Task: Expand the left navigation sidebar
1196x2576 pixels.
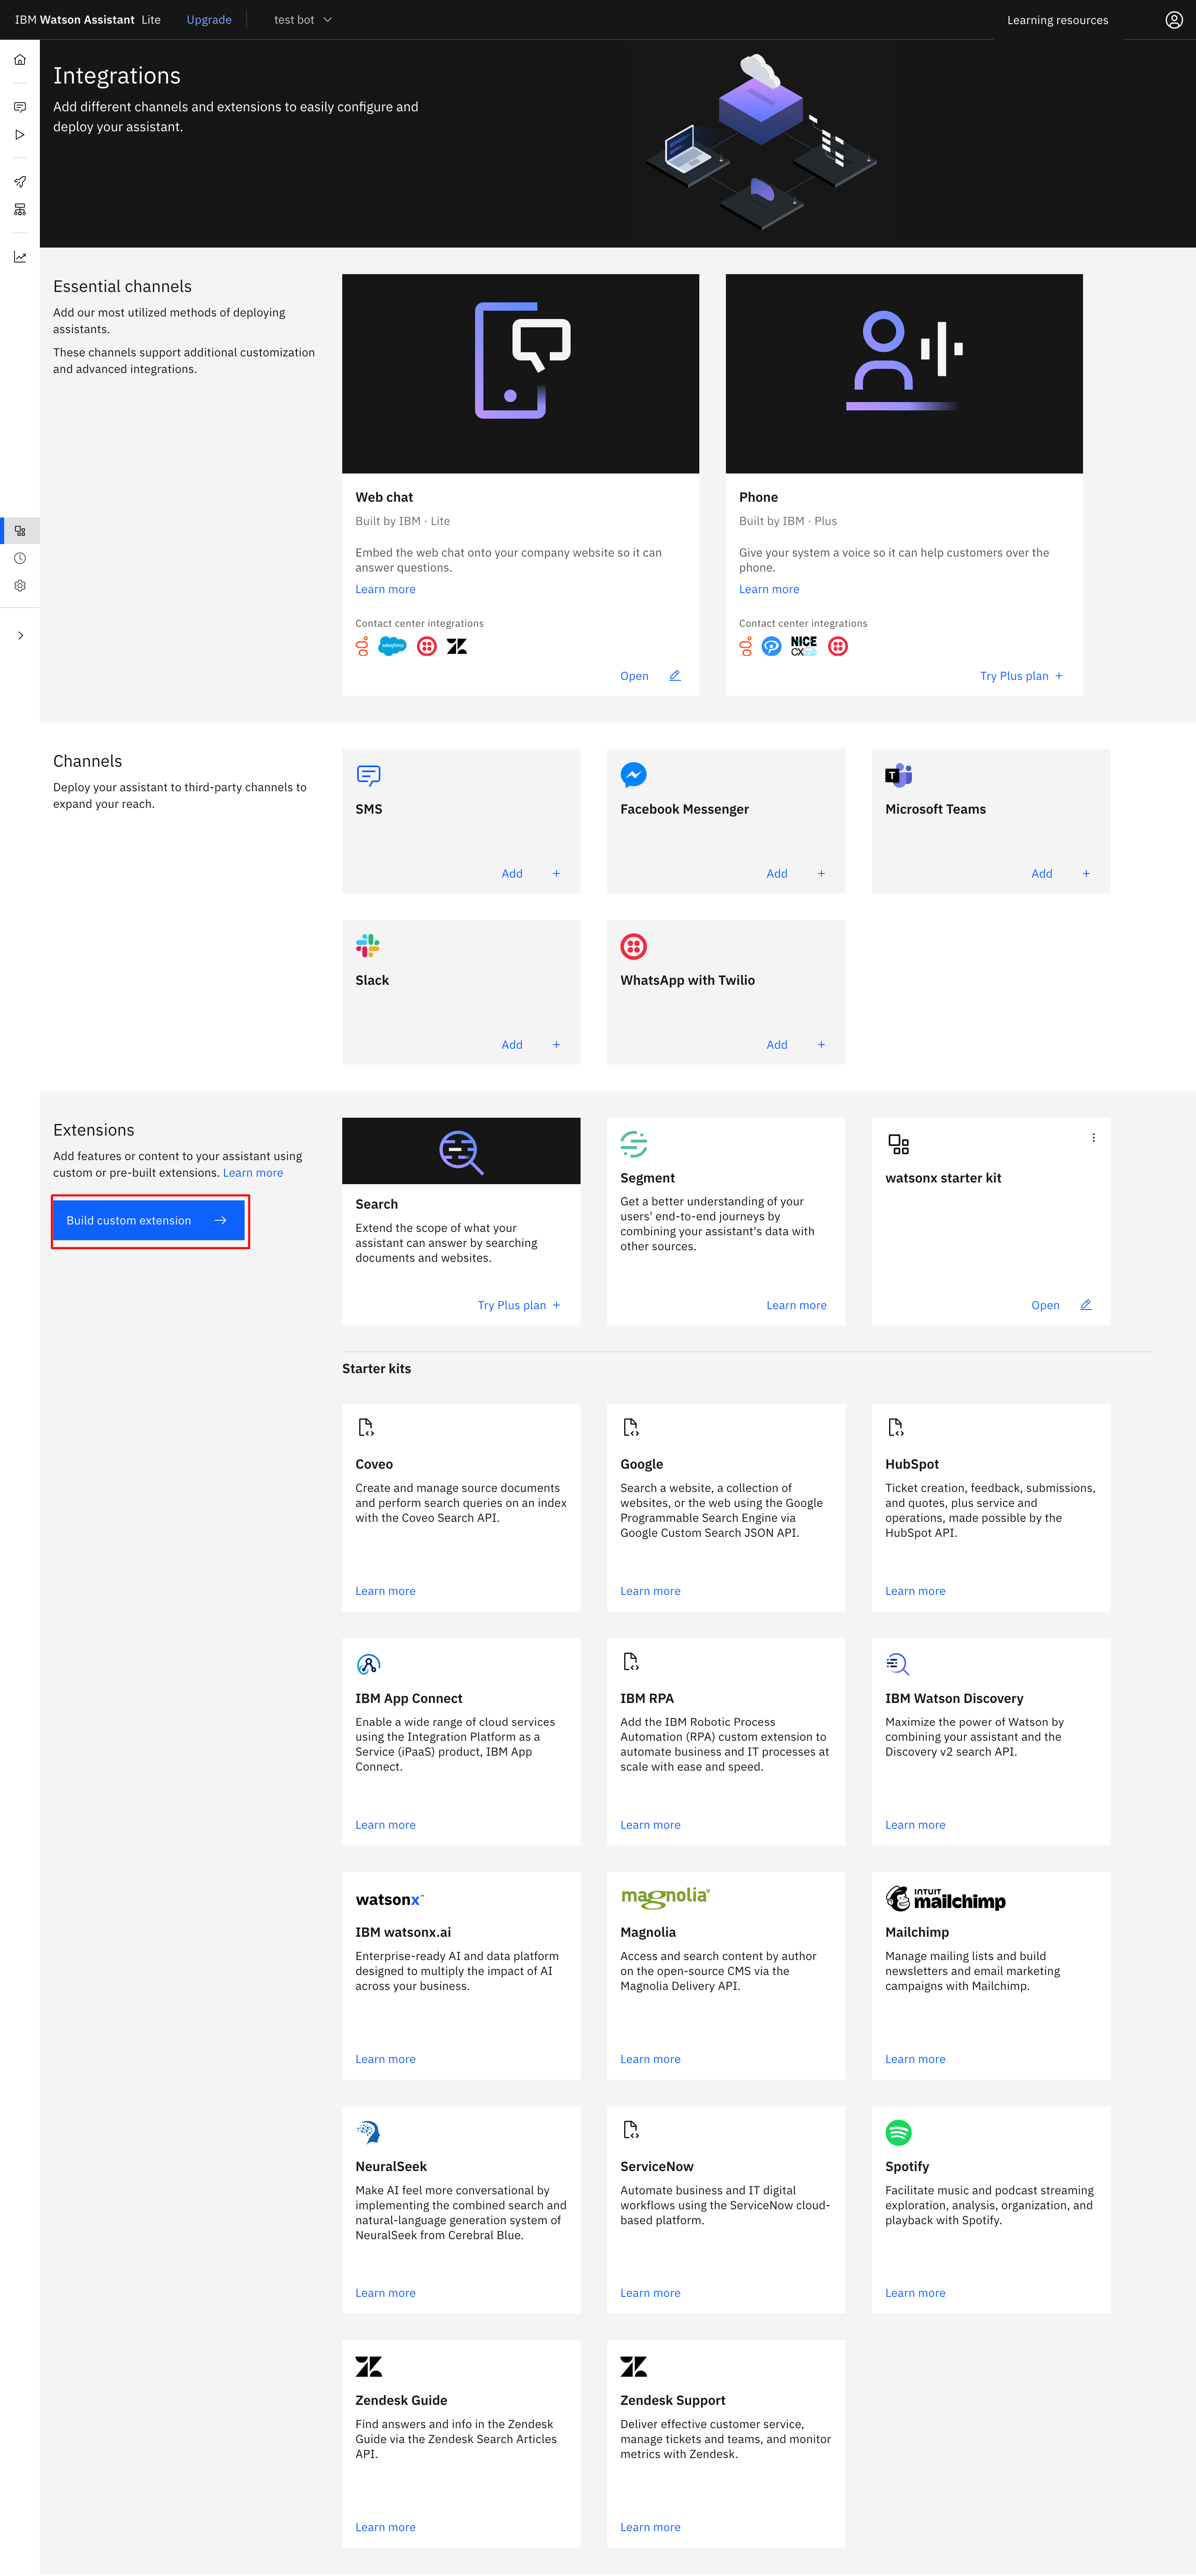Action: pos(19,636)
